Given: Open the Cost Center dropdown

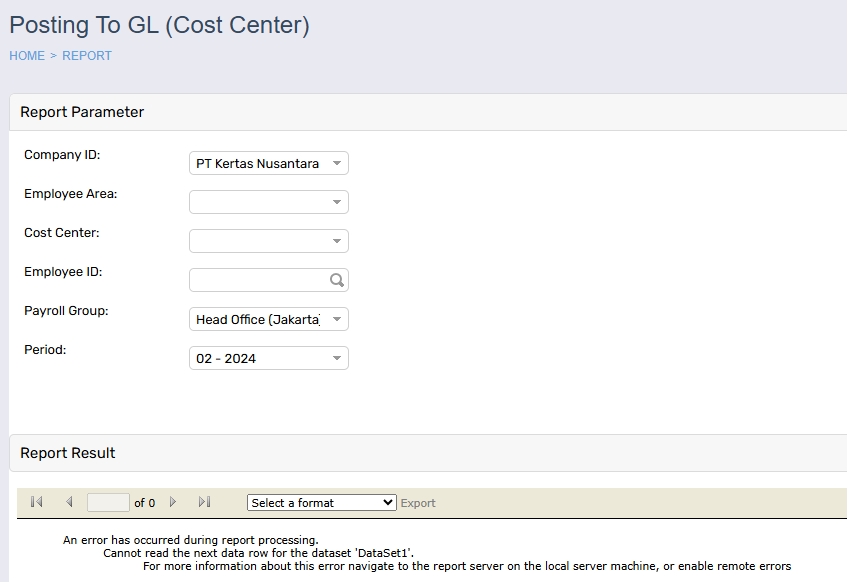Looking at the screenshot, I should pos(268,241).
